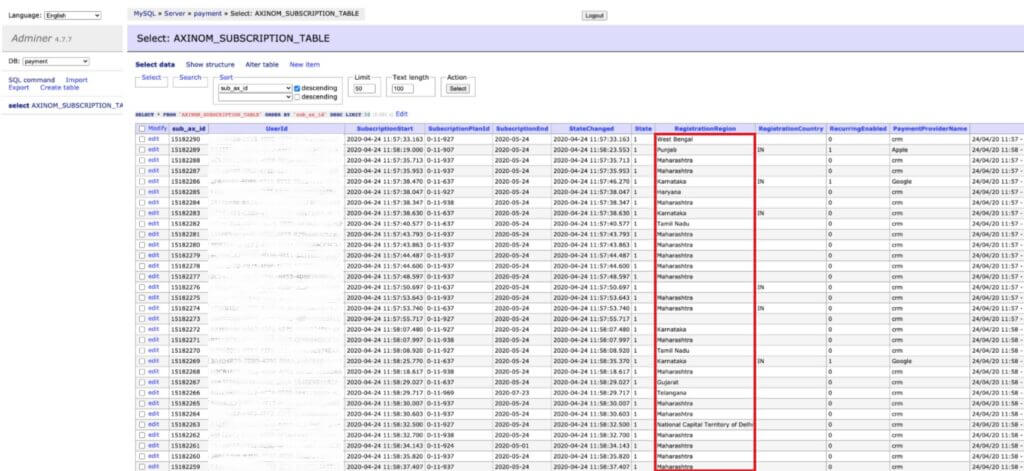The image size is (1024, 471).
Task: Open the Show structure tab
Action: tap(210, 65)
